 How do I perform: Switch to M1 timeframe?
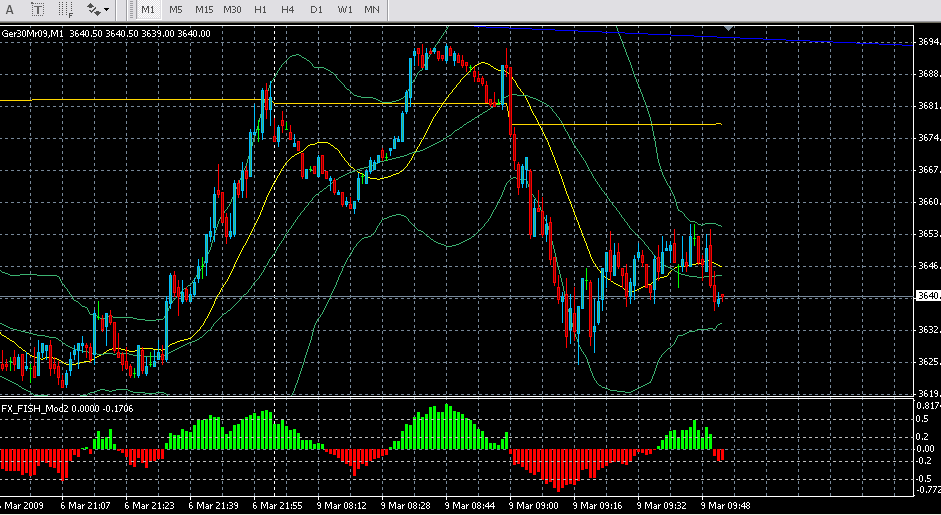tap(147, 9)
